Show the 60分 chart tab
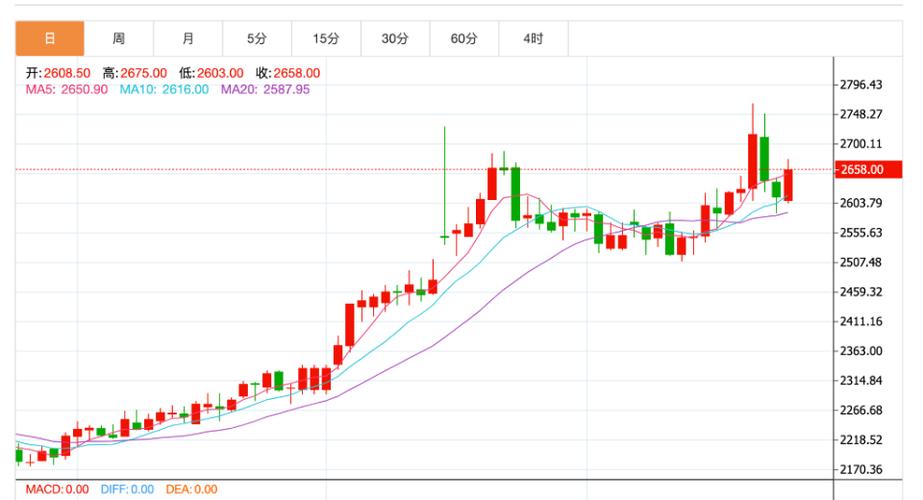The width and height of the screenshot is (923, 500). (464, 39)
